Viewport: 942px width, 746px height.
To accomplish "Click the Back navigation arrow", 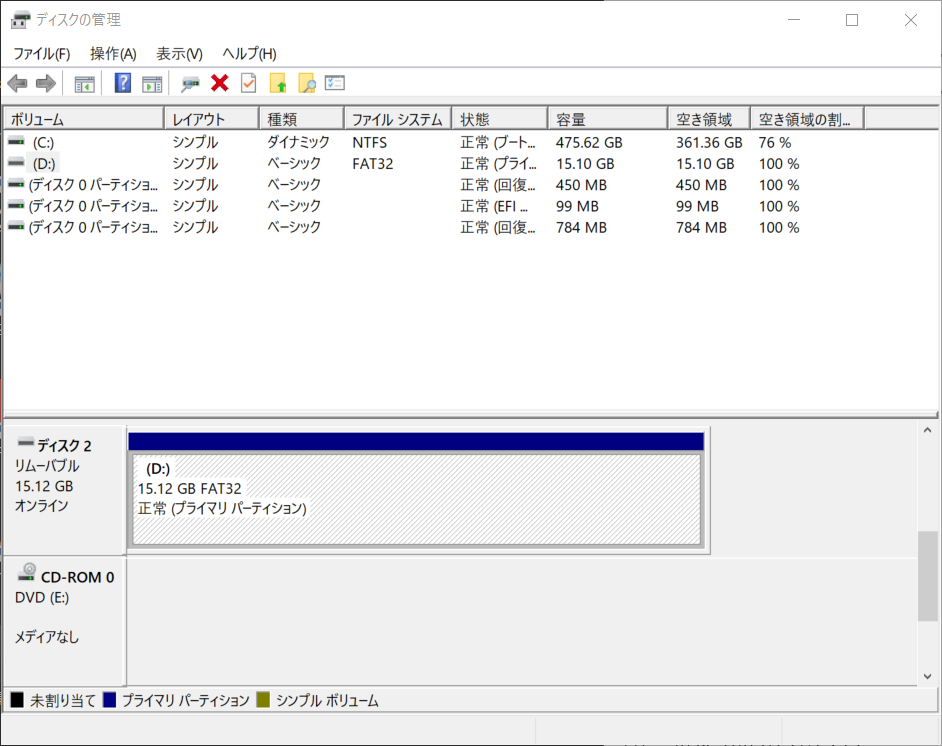I will [17, 83].
